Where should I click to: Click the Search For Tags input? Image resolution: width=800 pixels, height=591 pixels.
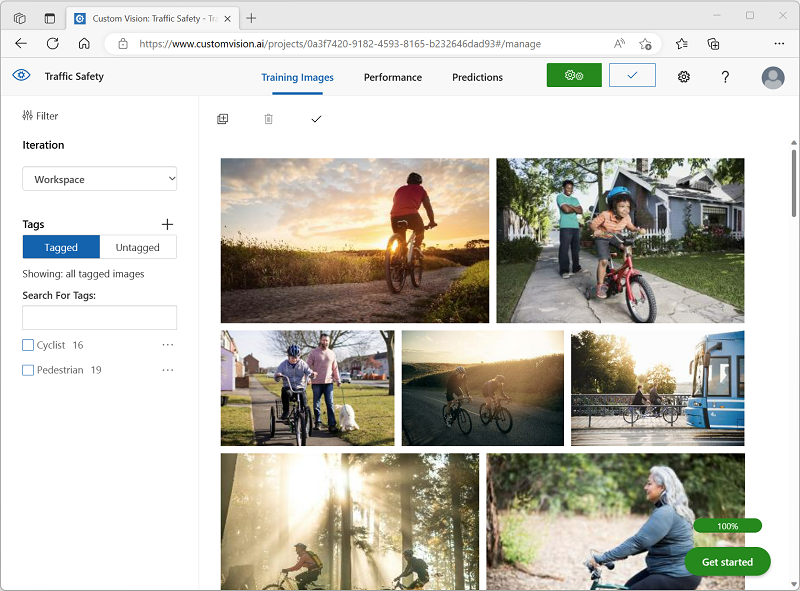tap(99, 317)
